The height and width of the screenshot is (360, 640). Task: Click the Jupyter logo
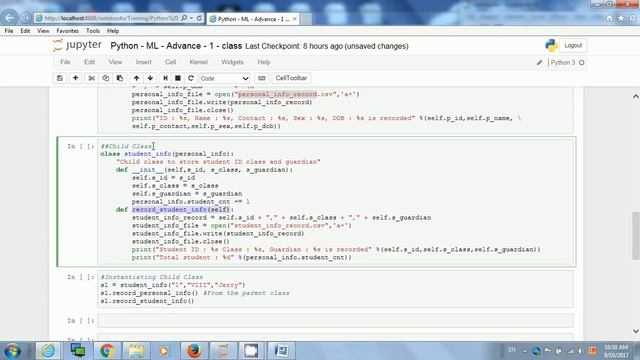[77, 45]
